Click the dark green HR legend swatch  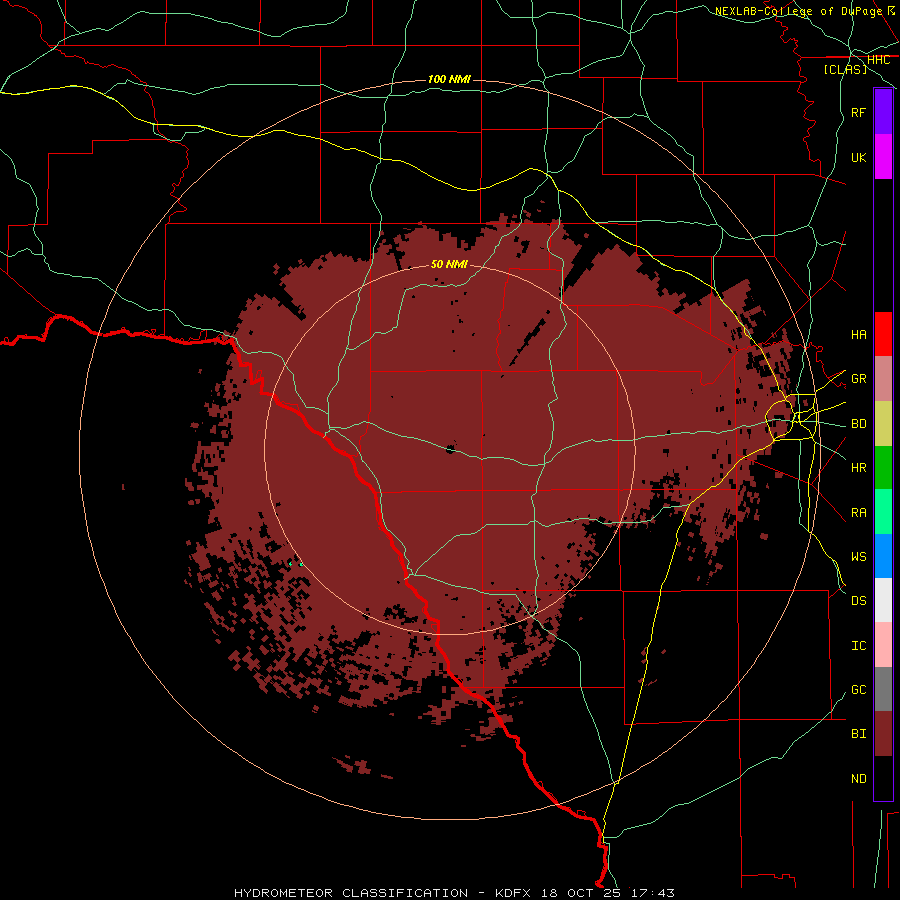click(x=883, y=467)
